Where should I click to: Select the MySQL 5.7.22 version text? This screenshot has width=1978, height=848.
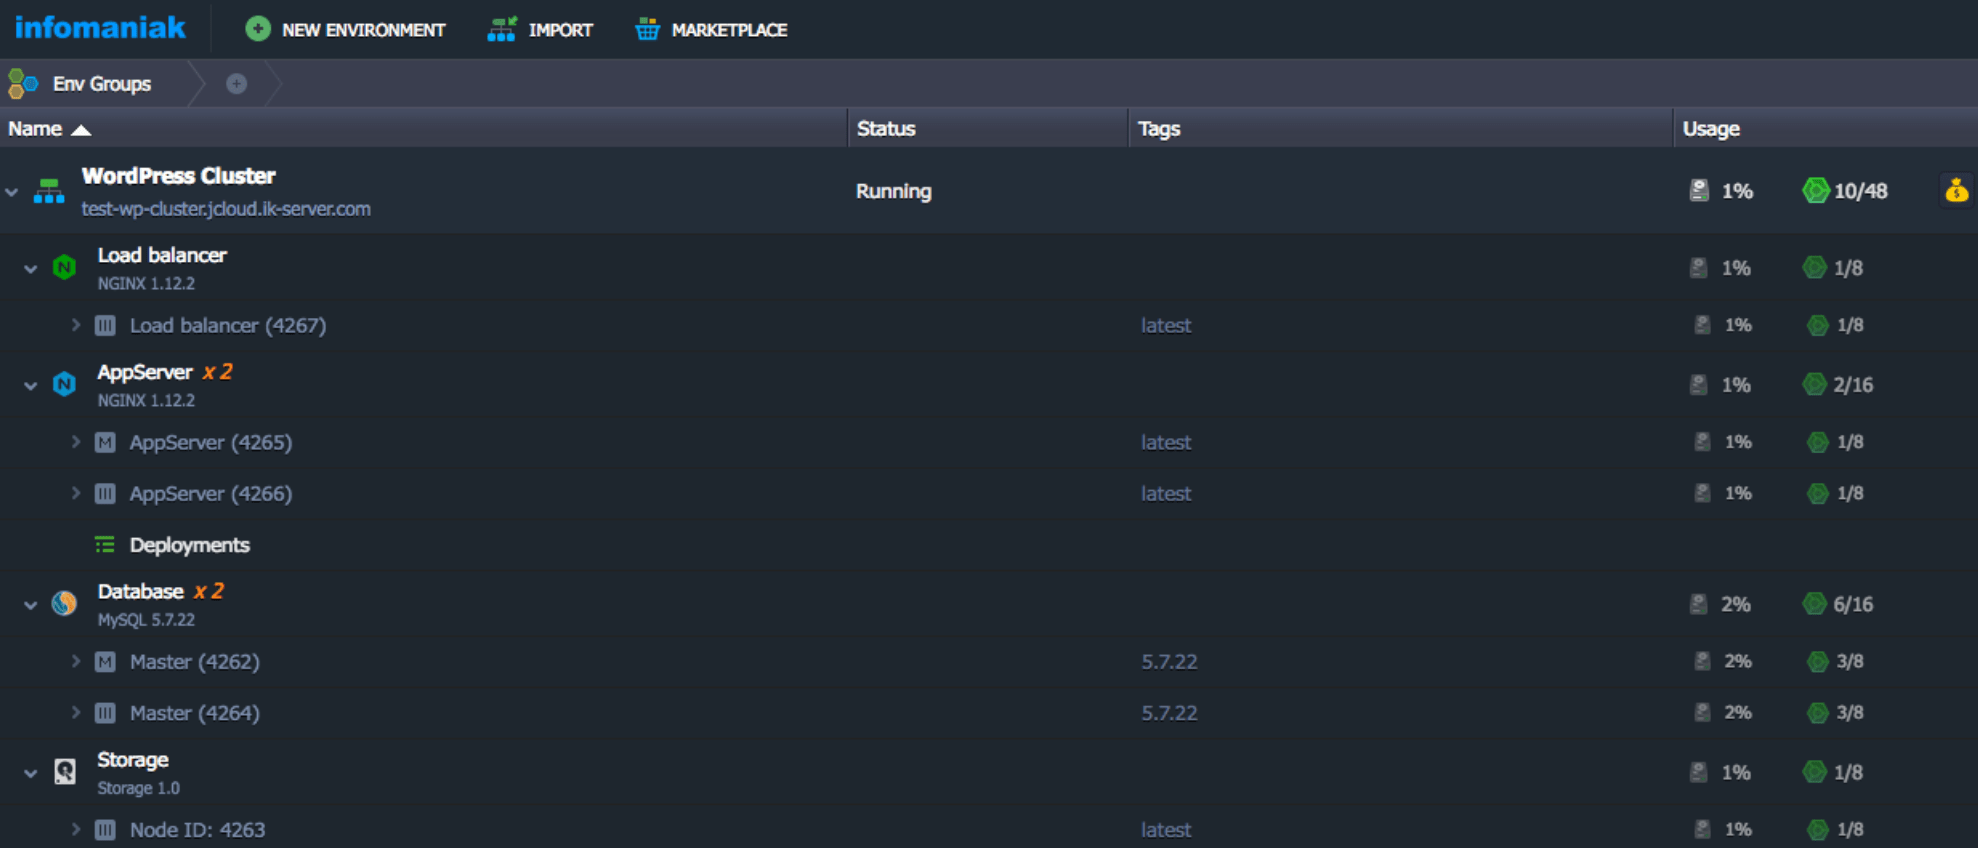(x=146, y=620)
